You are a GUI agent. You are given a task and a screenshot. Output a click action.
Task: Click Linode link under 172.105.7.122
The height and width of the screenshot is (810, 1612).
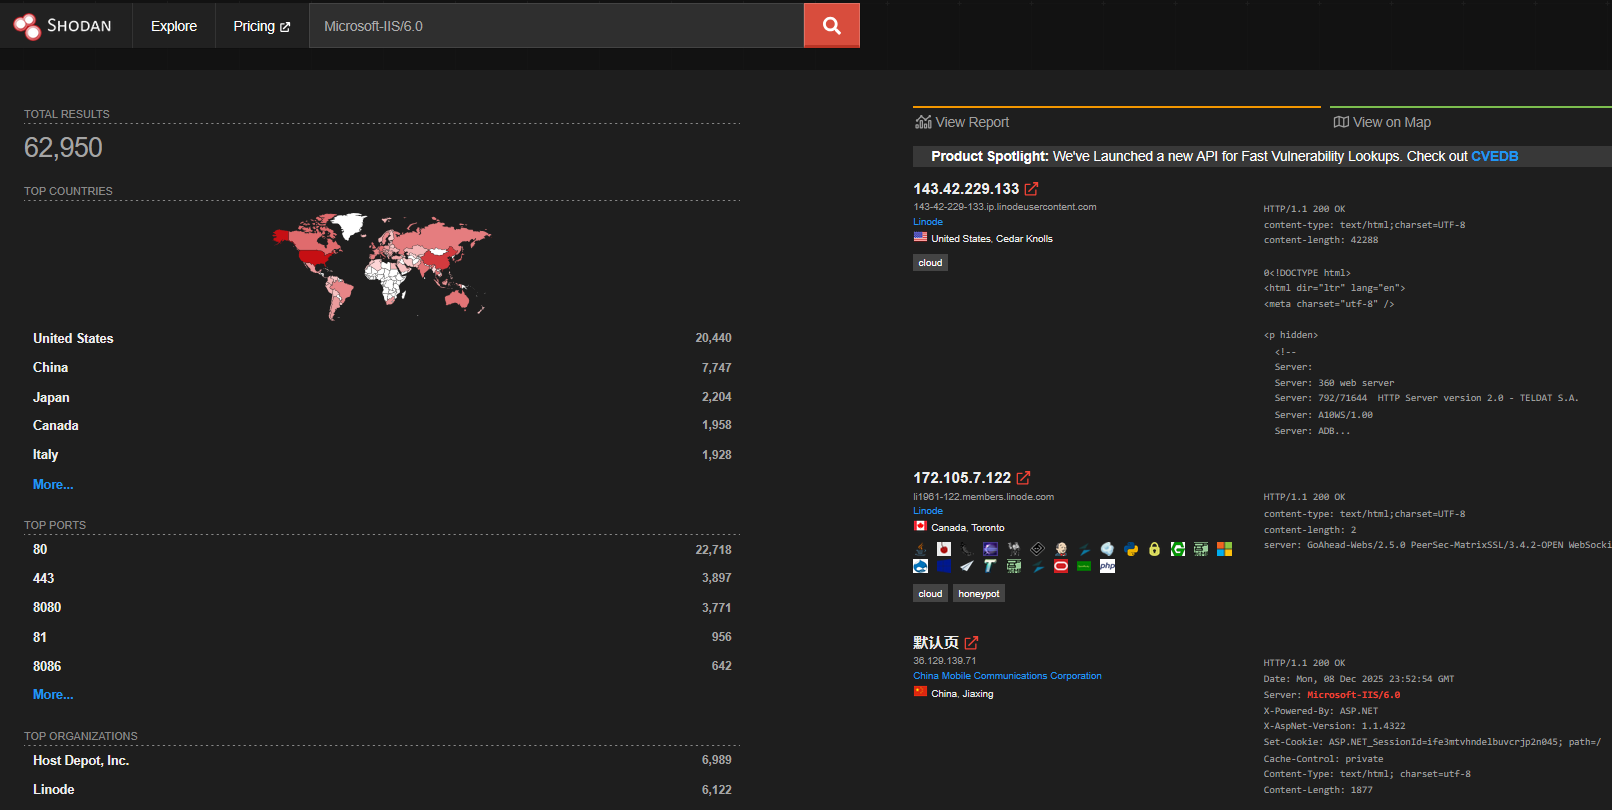[928, 511]
